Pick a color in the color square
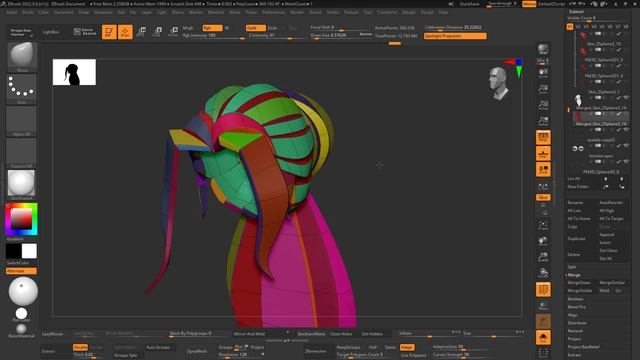 point(21,218)
